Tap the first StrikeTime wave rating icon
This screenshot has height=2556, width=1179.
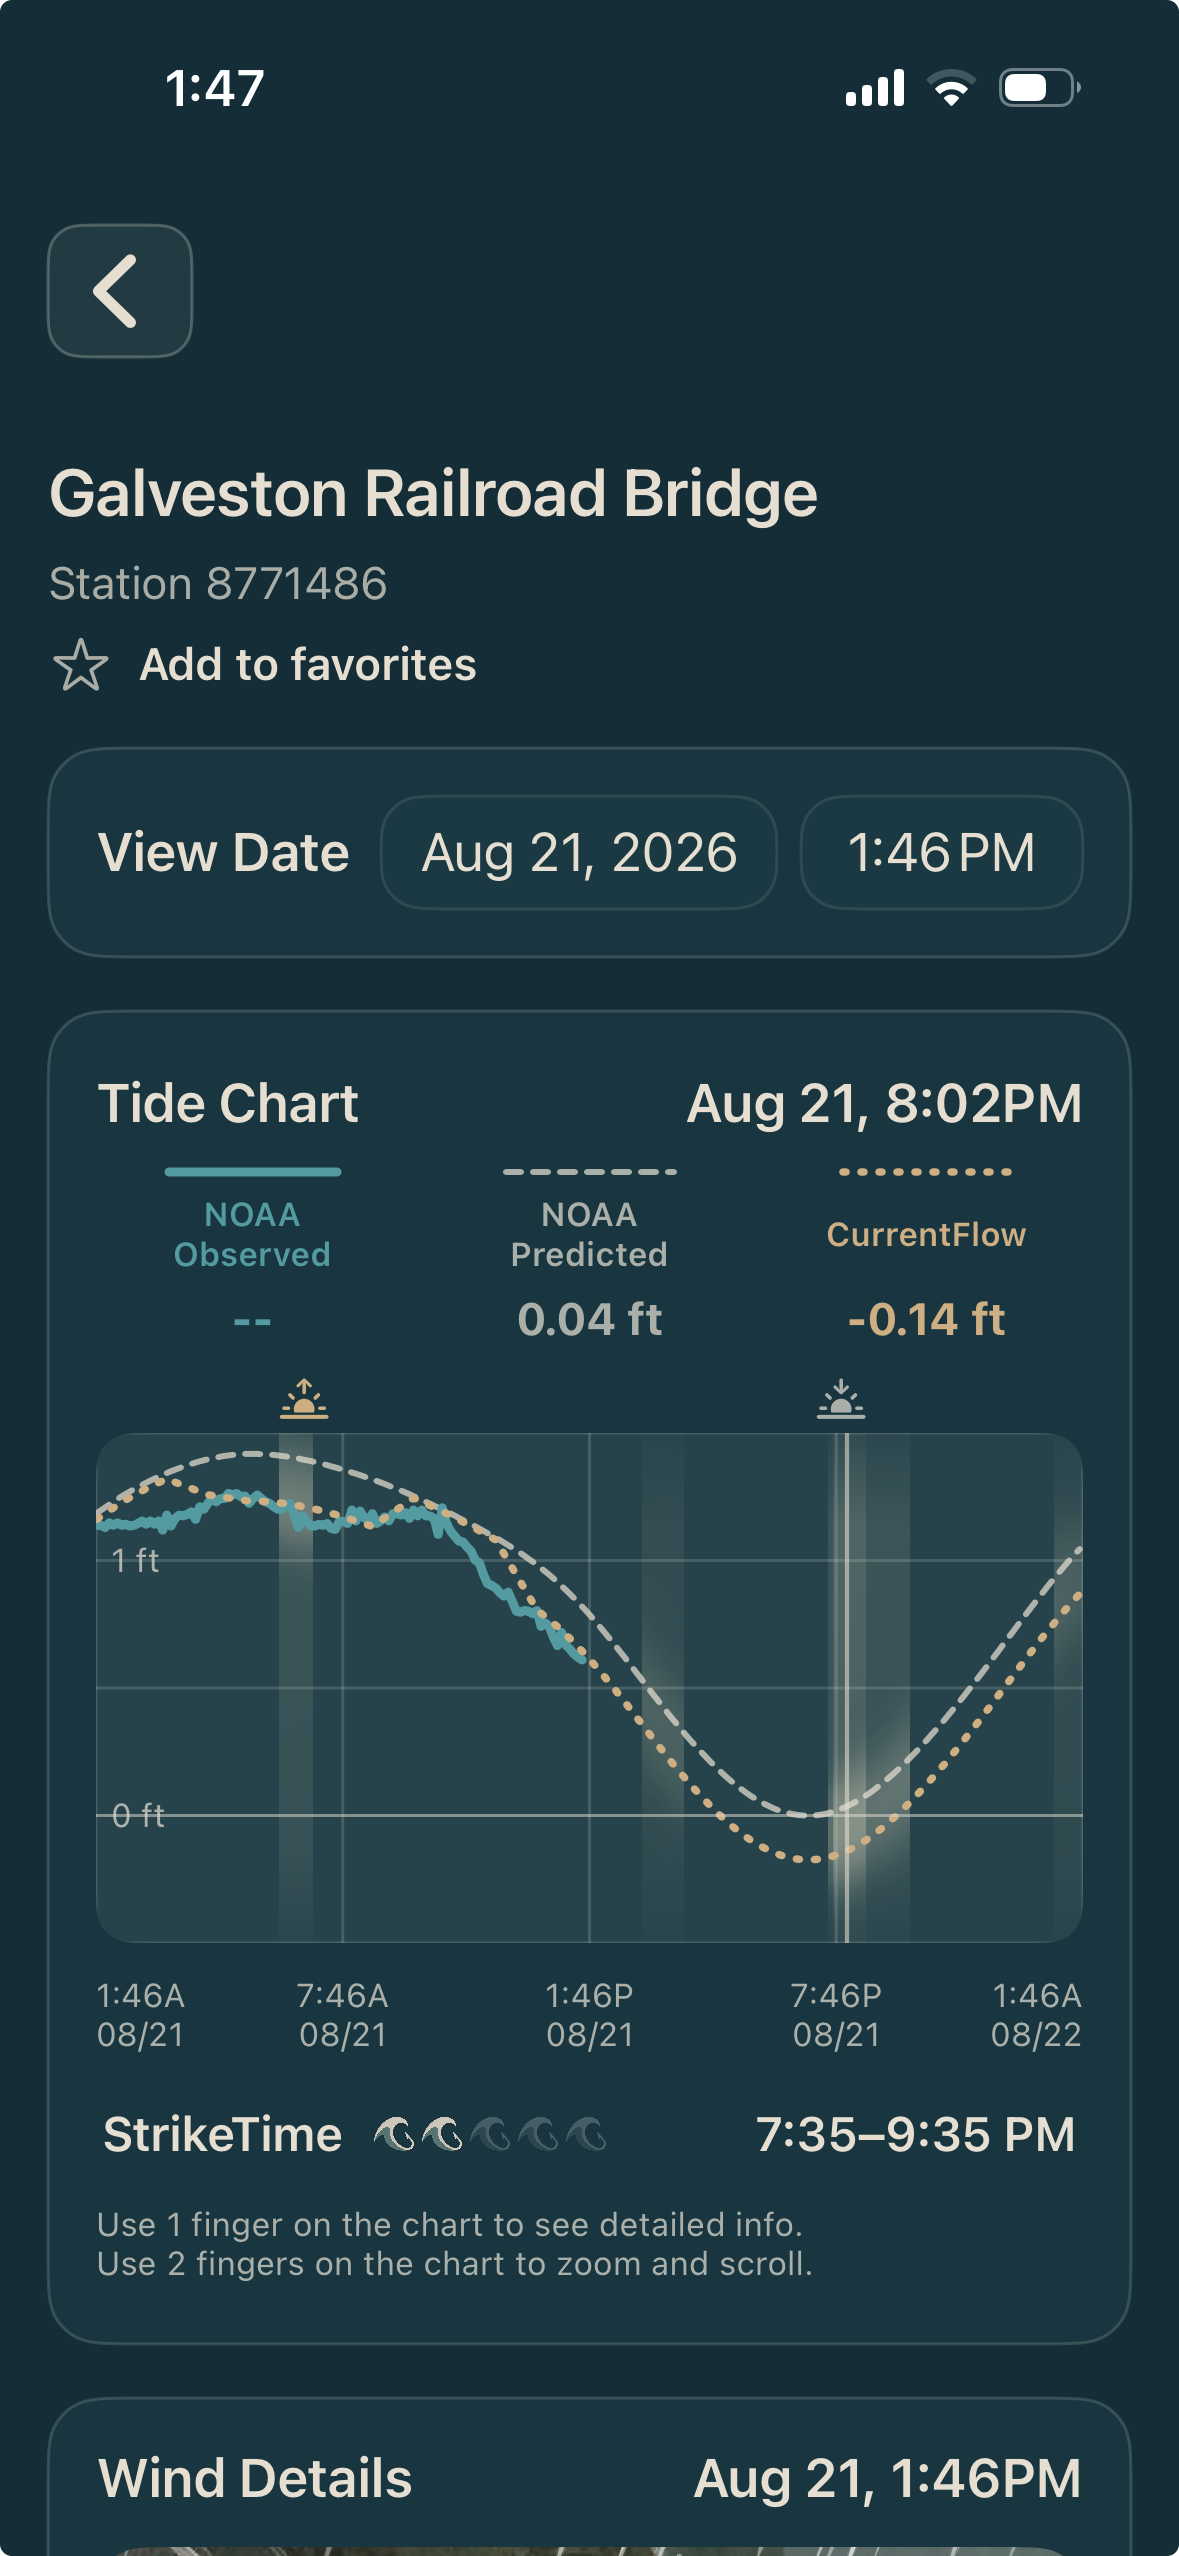(394, 2134)
